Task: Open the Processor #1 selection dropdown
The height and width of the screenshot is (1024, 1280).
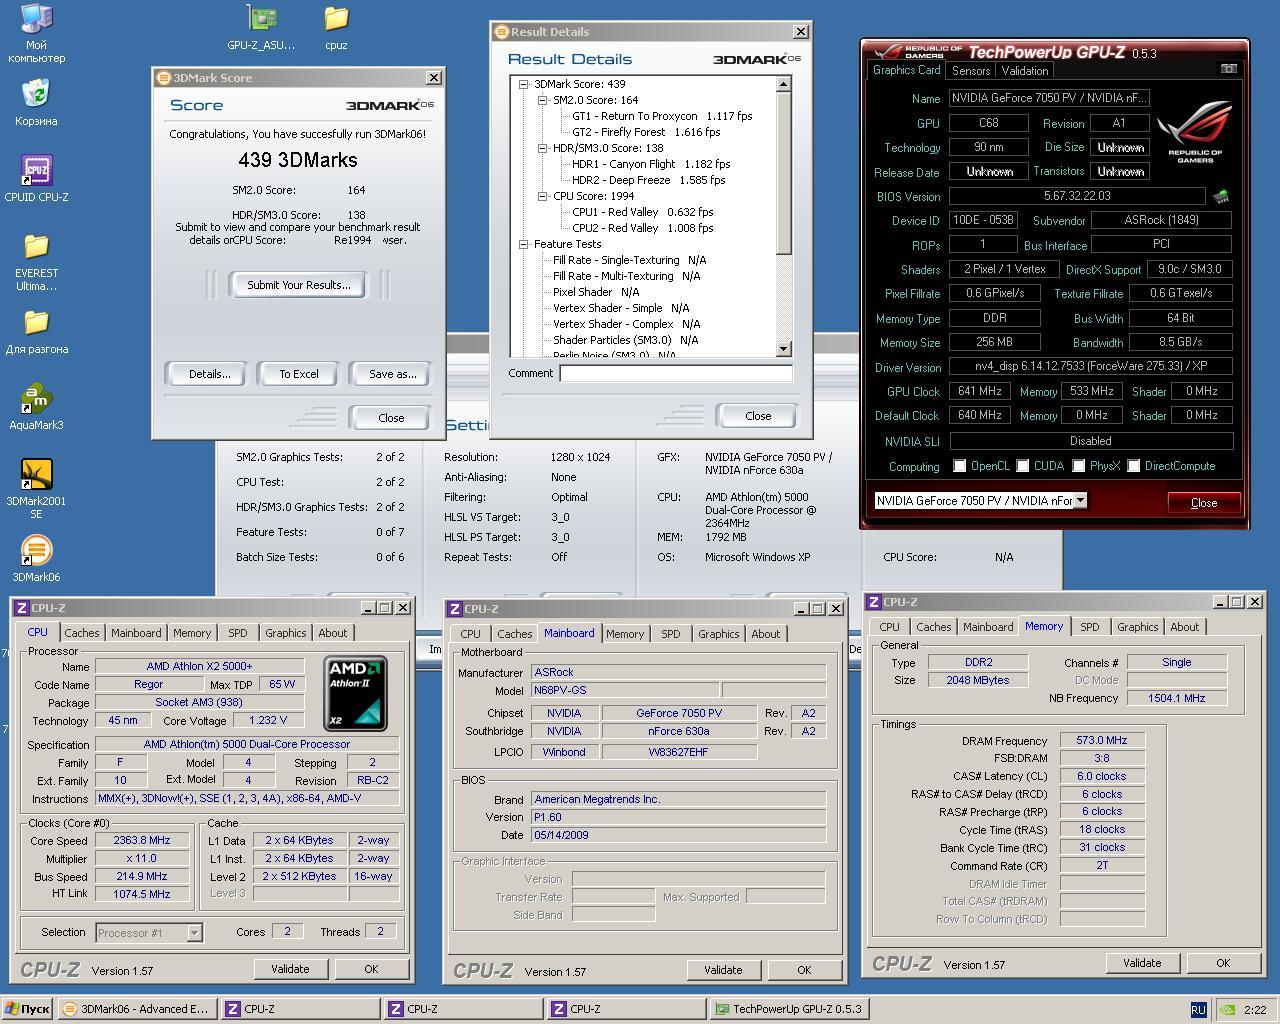Action: [x=194, y=932]
